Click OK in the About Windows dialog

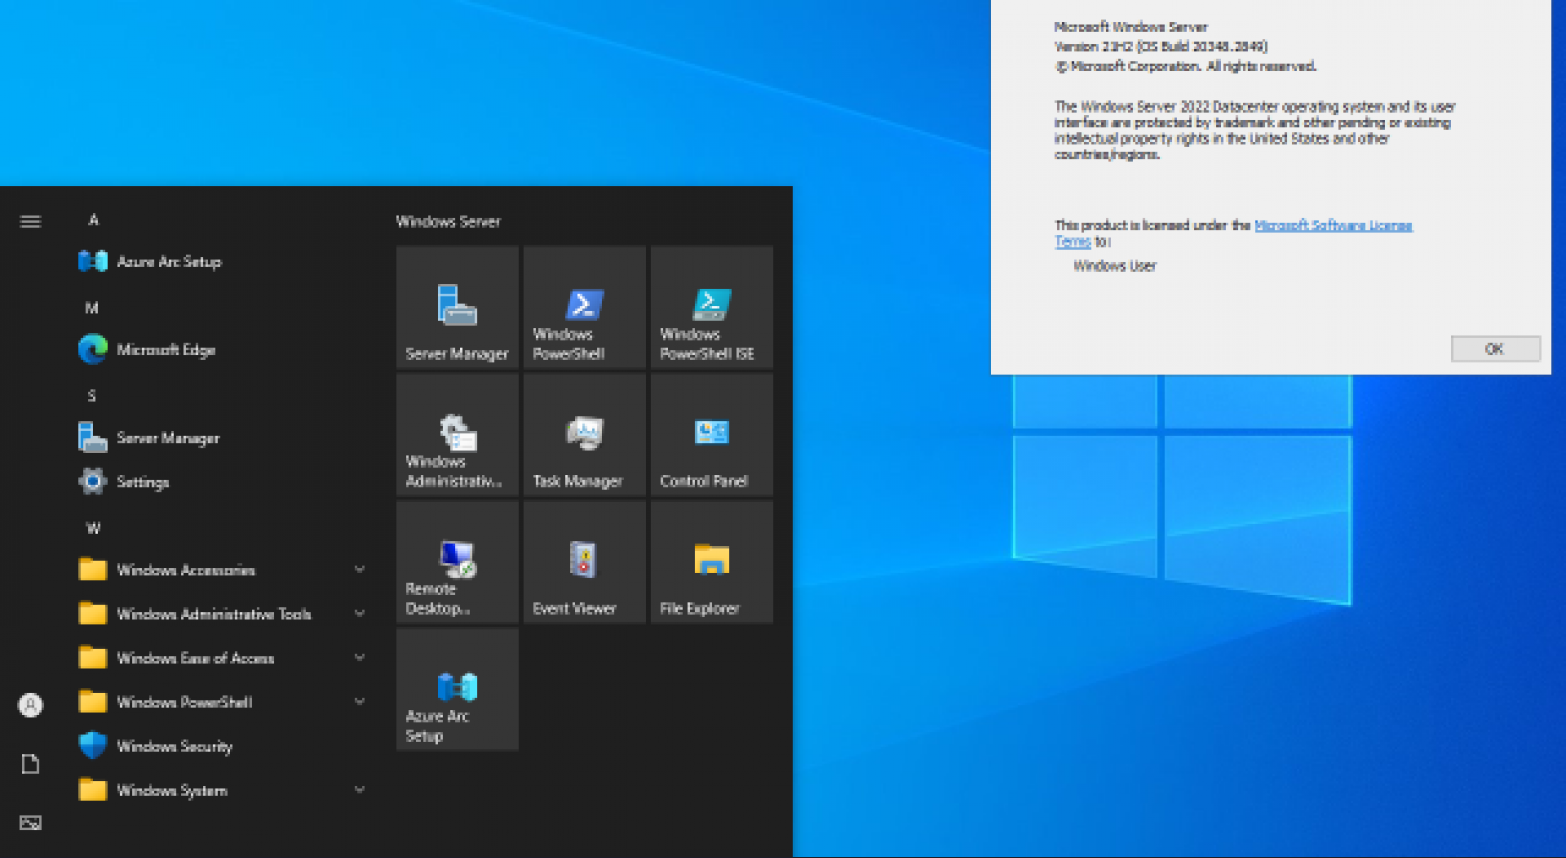(1495, 349)
